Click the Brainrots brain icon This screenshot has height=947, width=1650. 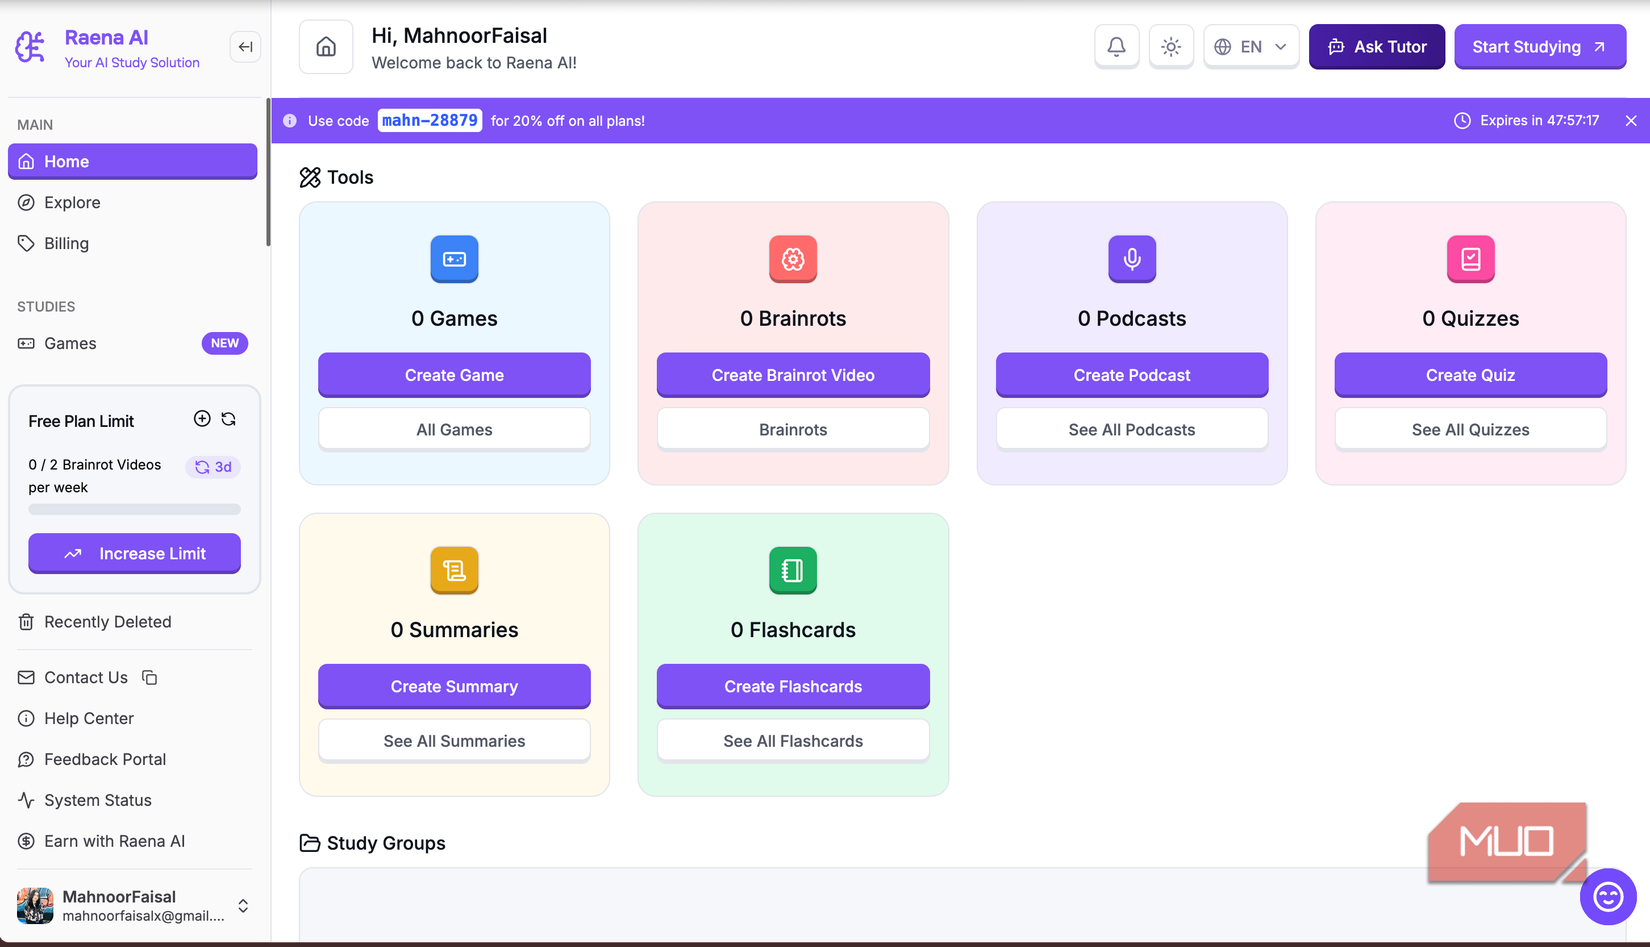(793, 259)
